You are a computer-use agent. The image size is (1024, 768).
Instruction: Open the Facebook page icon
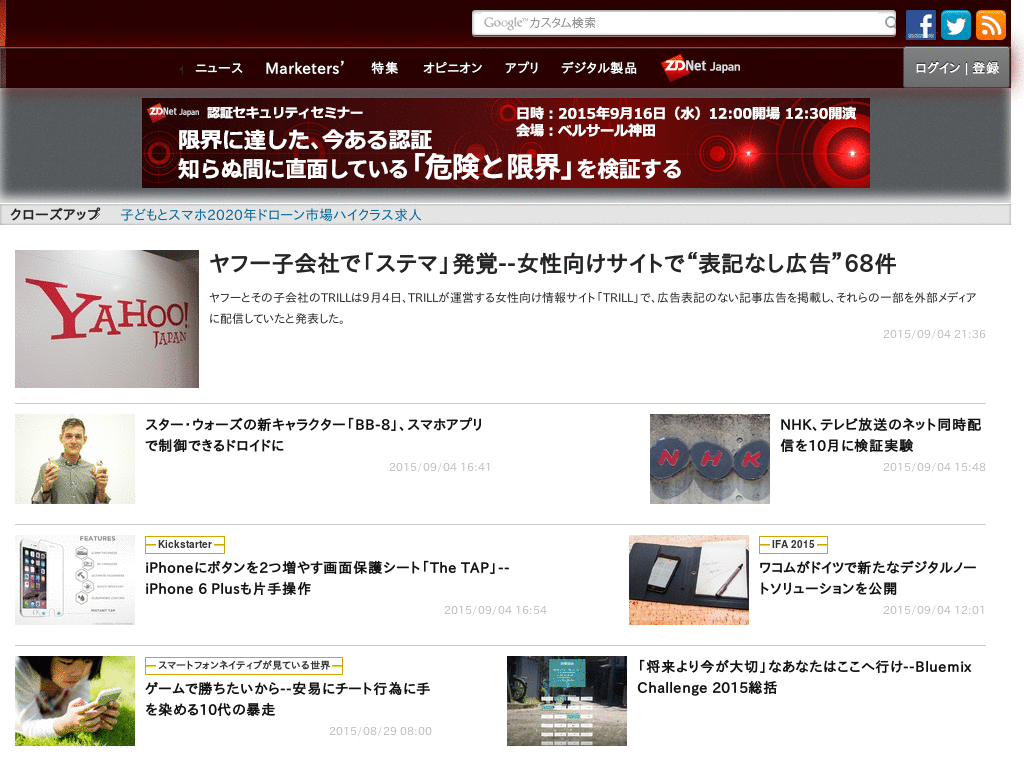pyautogui.click(x=920, y=25)
